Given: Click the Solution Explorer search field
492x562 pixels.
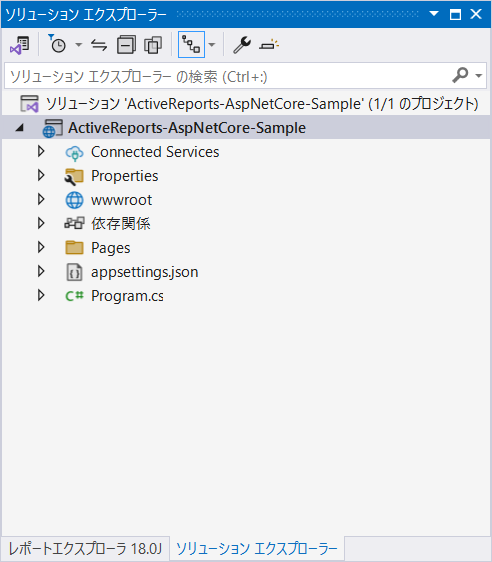Looking at the screenshot, I should pyautogui.click(x=245, y=76).
